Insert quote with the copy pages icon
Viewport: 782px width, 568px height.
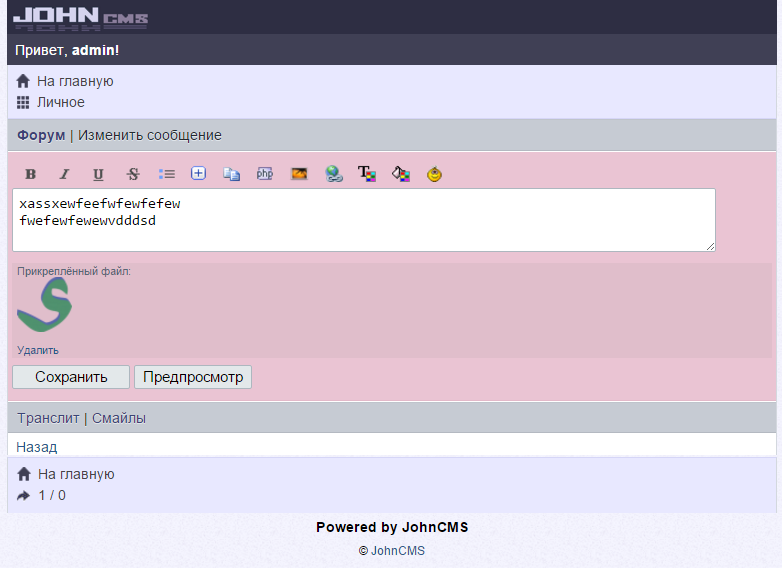tap(231, 174)
